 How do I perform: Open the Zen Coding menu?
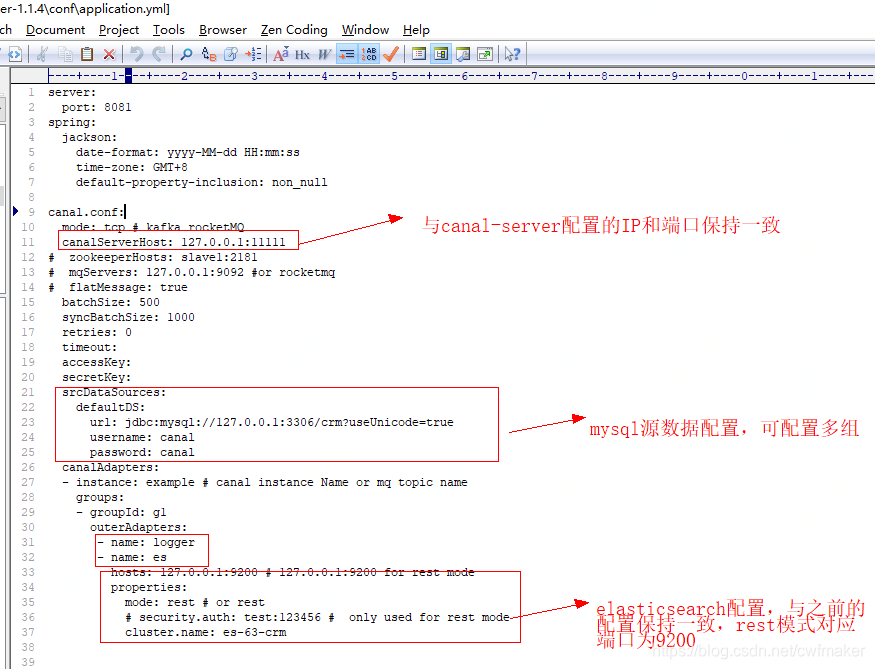point(294,30)
